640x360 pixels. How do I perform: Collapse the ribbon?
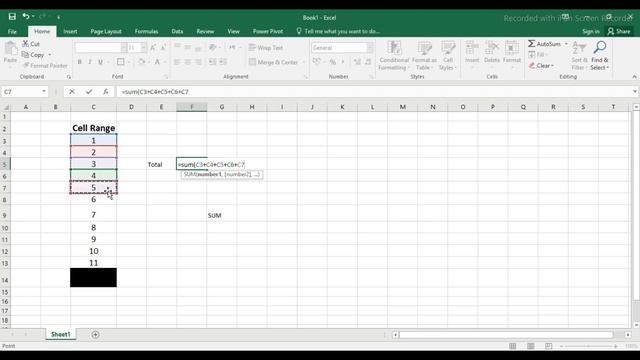click(634, 77)
